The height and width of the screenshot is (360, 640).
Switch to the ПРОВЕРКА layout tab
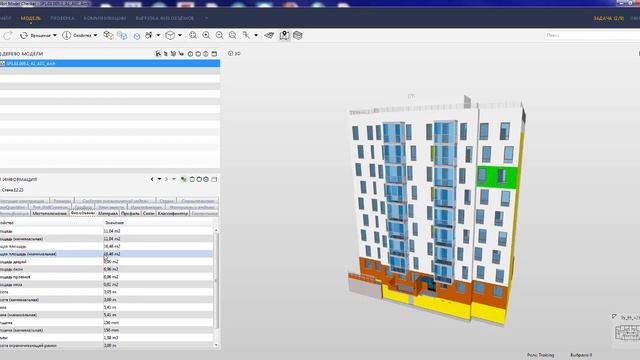click(62, 18)
